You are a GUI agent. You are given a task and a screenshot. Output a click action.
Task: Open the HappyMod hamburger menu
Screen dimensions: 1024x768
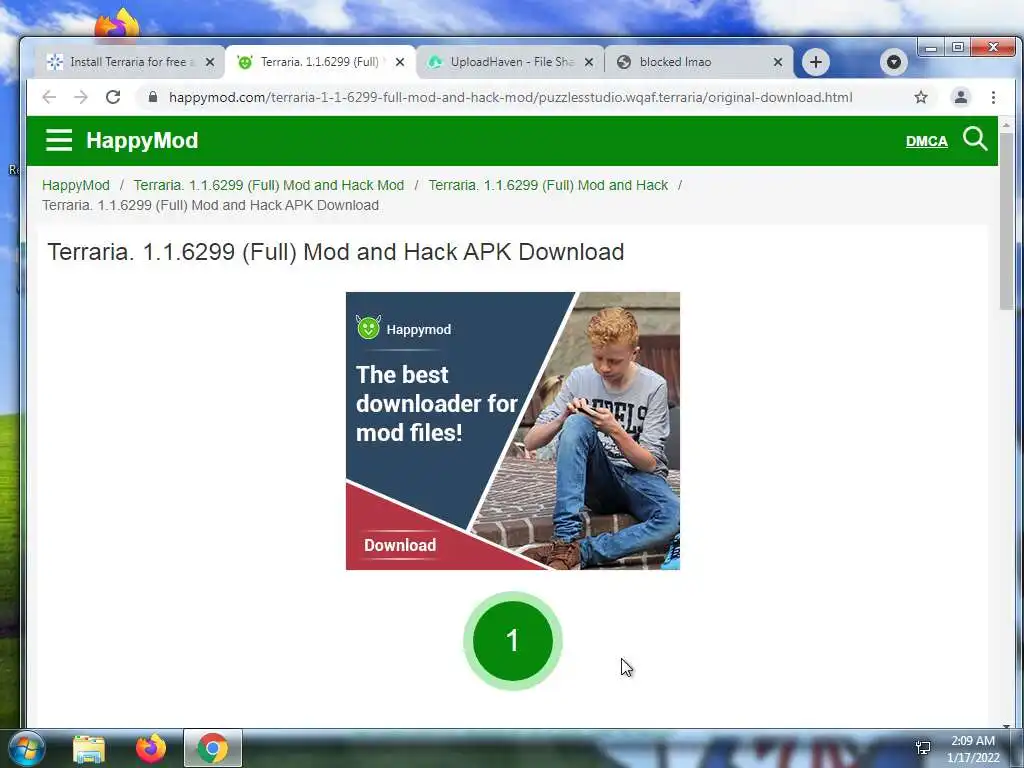(x=59, y=140)
